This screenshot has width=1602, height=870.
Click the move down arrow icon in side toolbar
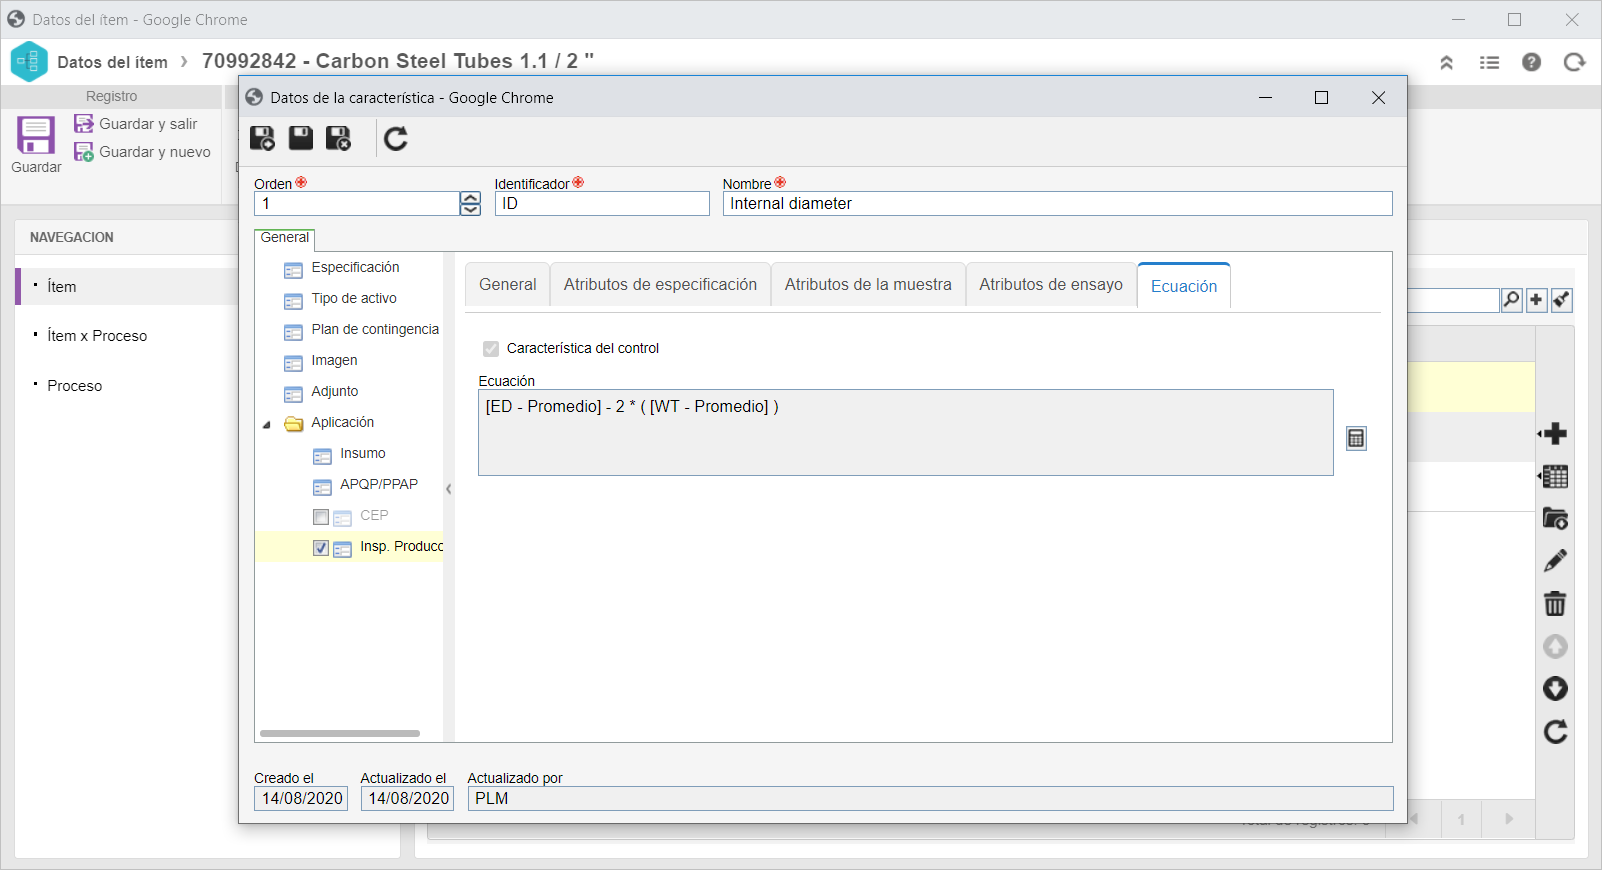tap(1555, 689)
